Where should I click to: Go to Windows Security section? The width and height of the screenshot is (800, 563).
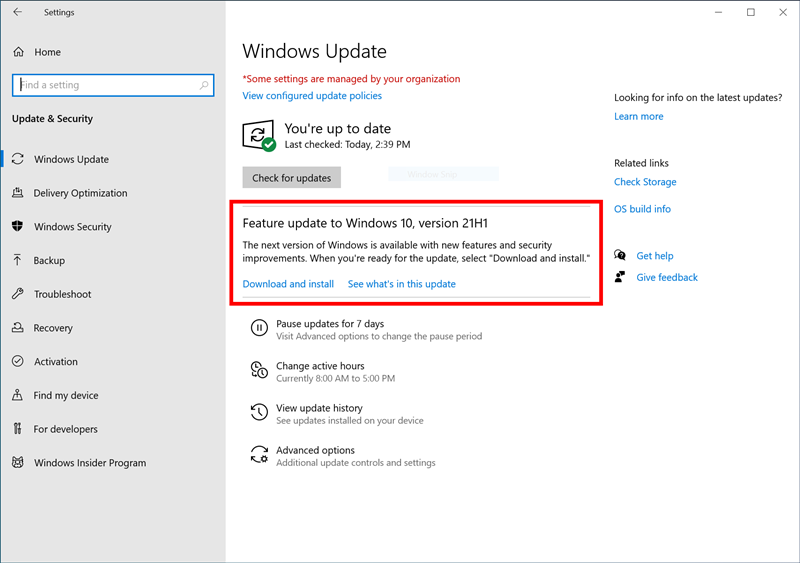(72, 227)
